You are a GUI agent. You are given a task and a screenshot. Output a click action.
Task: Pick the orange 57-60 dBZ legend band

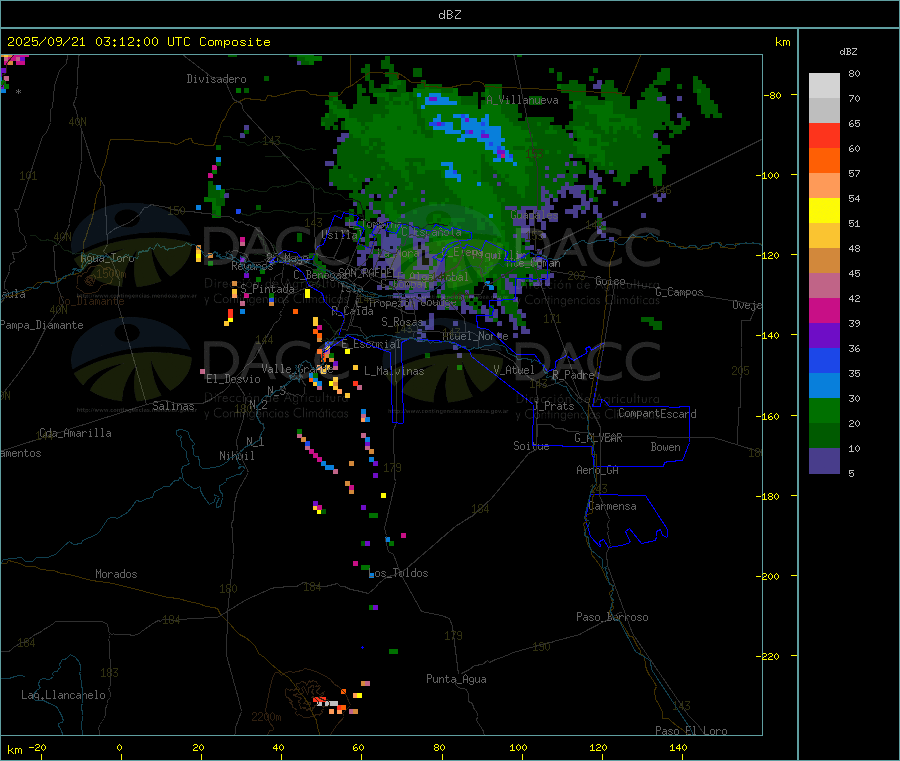[824, 161]
